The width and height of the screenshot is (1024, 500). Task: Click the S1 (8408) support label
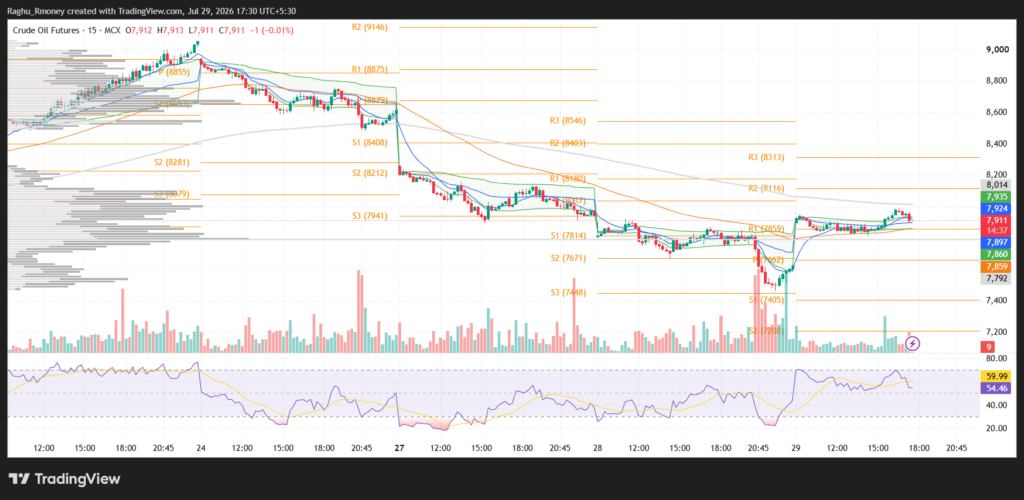click(370, 142)
